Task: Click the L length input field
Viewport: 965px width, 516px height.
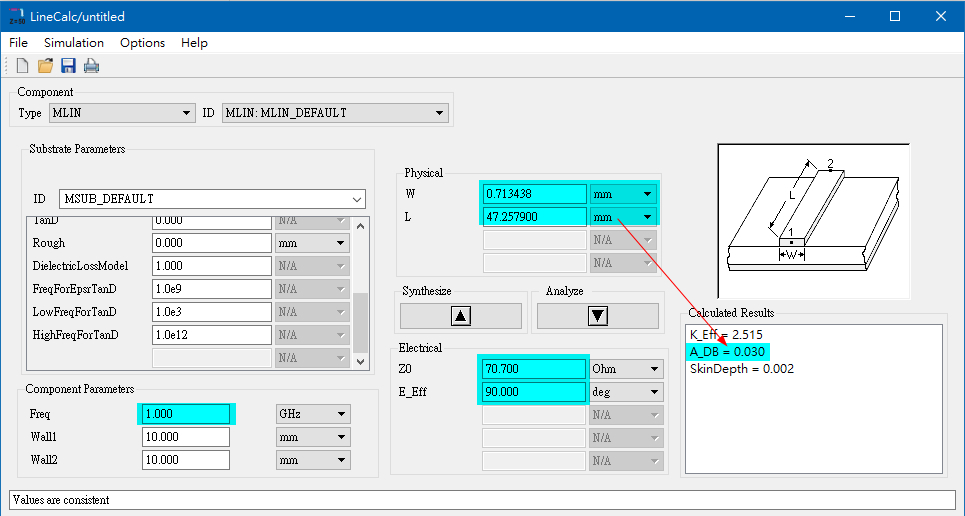Action: click(534, 217)
